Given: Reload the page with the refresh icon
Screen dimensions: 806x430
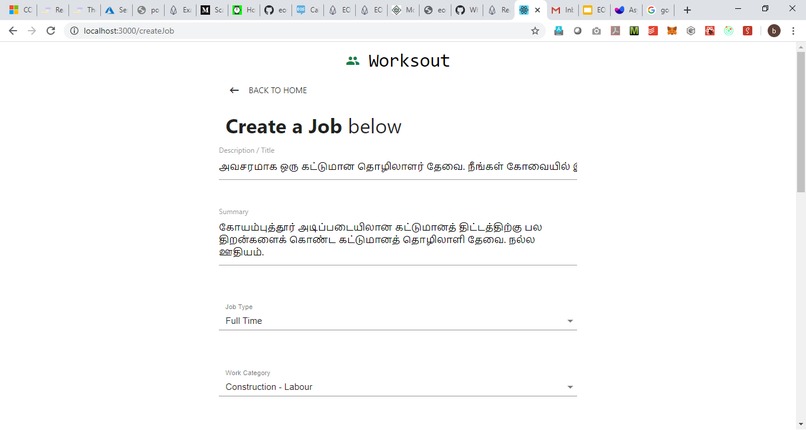Looking at the screenshot, I should pos(50,31).
